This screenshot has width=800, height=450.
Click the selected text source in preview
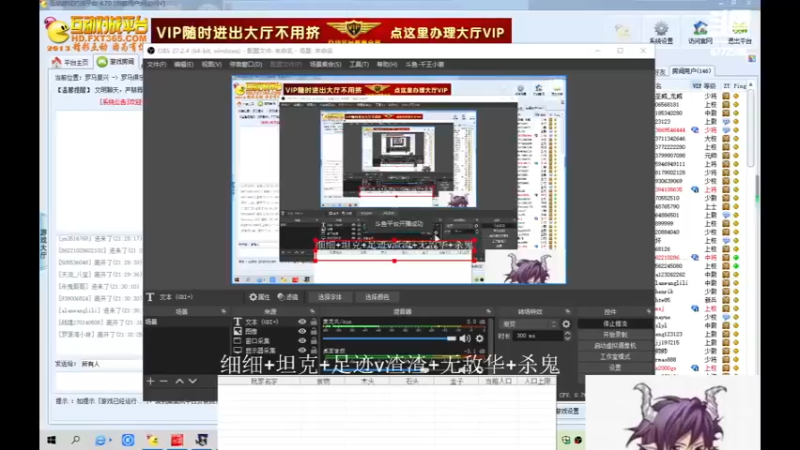tap(394, 251)
